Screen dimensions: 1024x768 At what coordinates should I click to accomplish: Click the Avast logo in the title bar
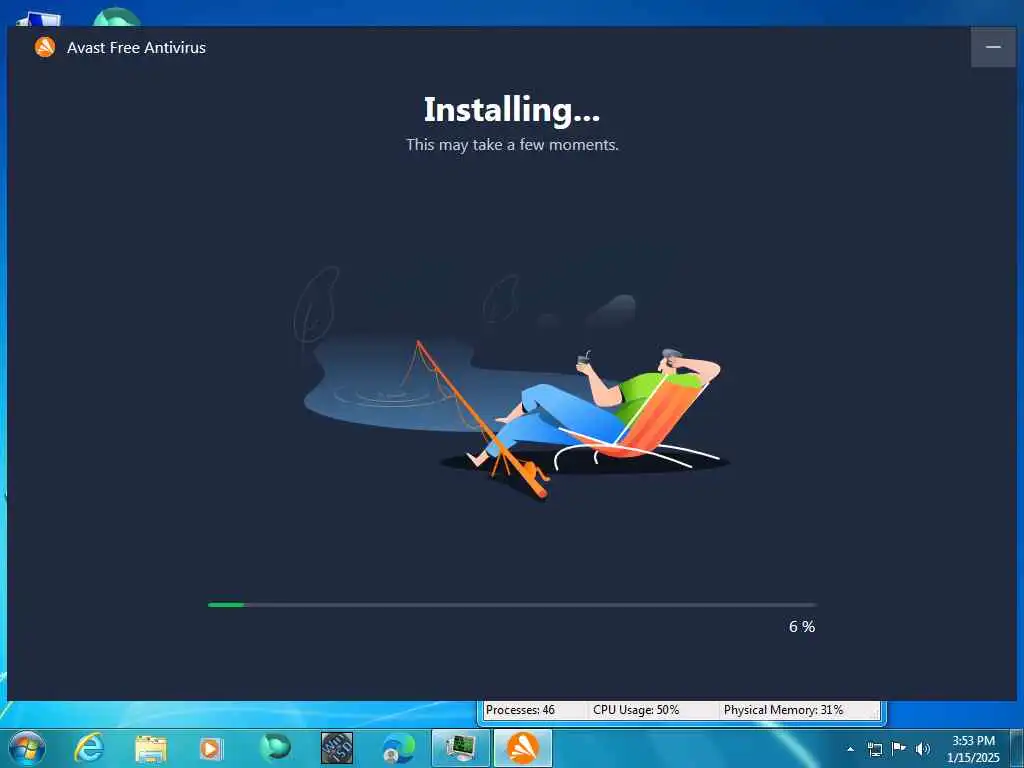coord(45,47)
